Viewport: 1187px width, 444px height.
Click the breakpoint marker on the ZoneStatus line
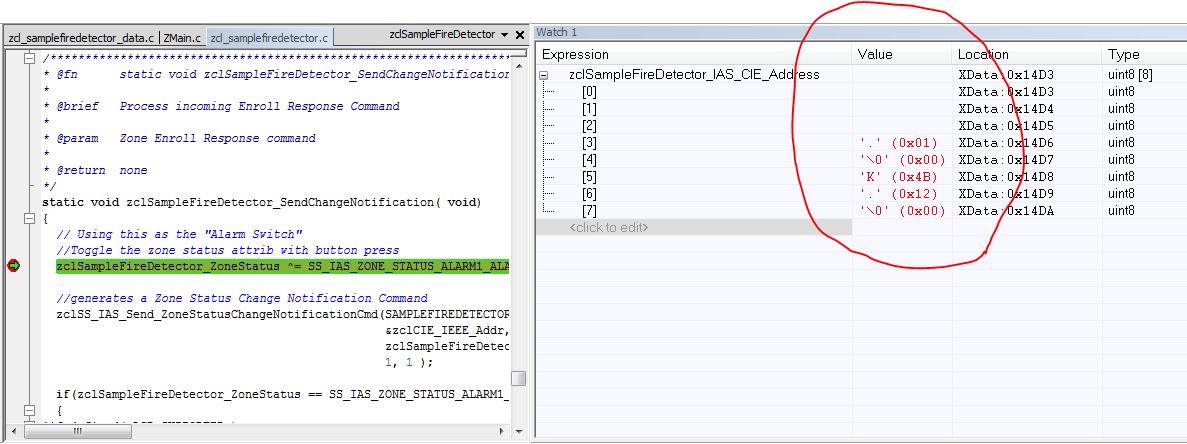pyautogui.click(x=13, y=265)
